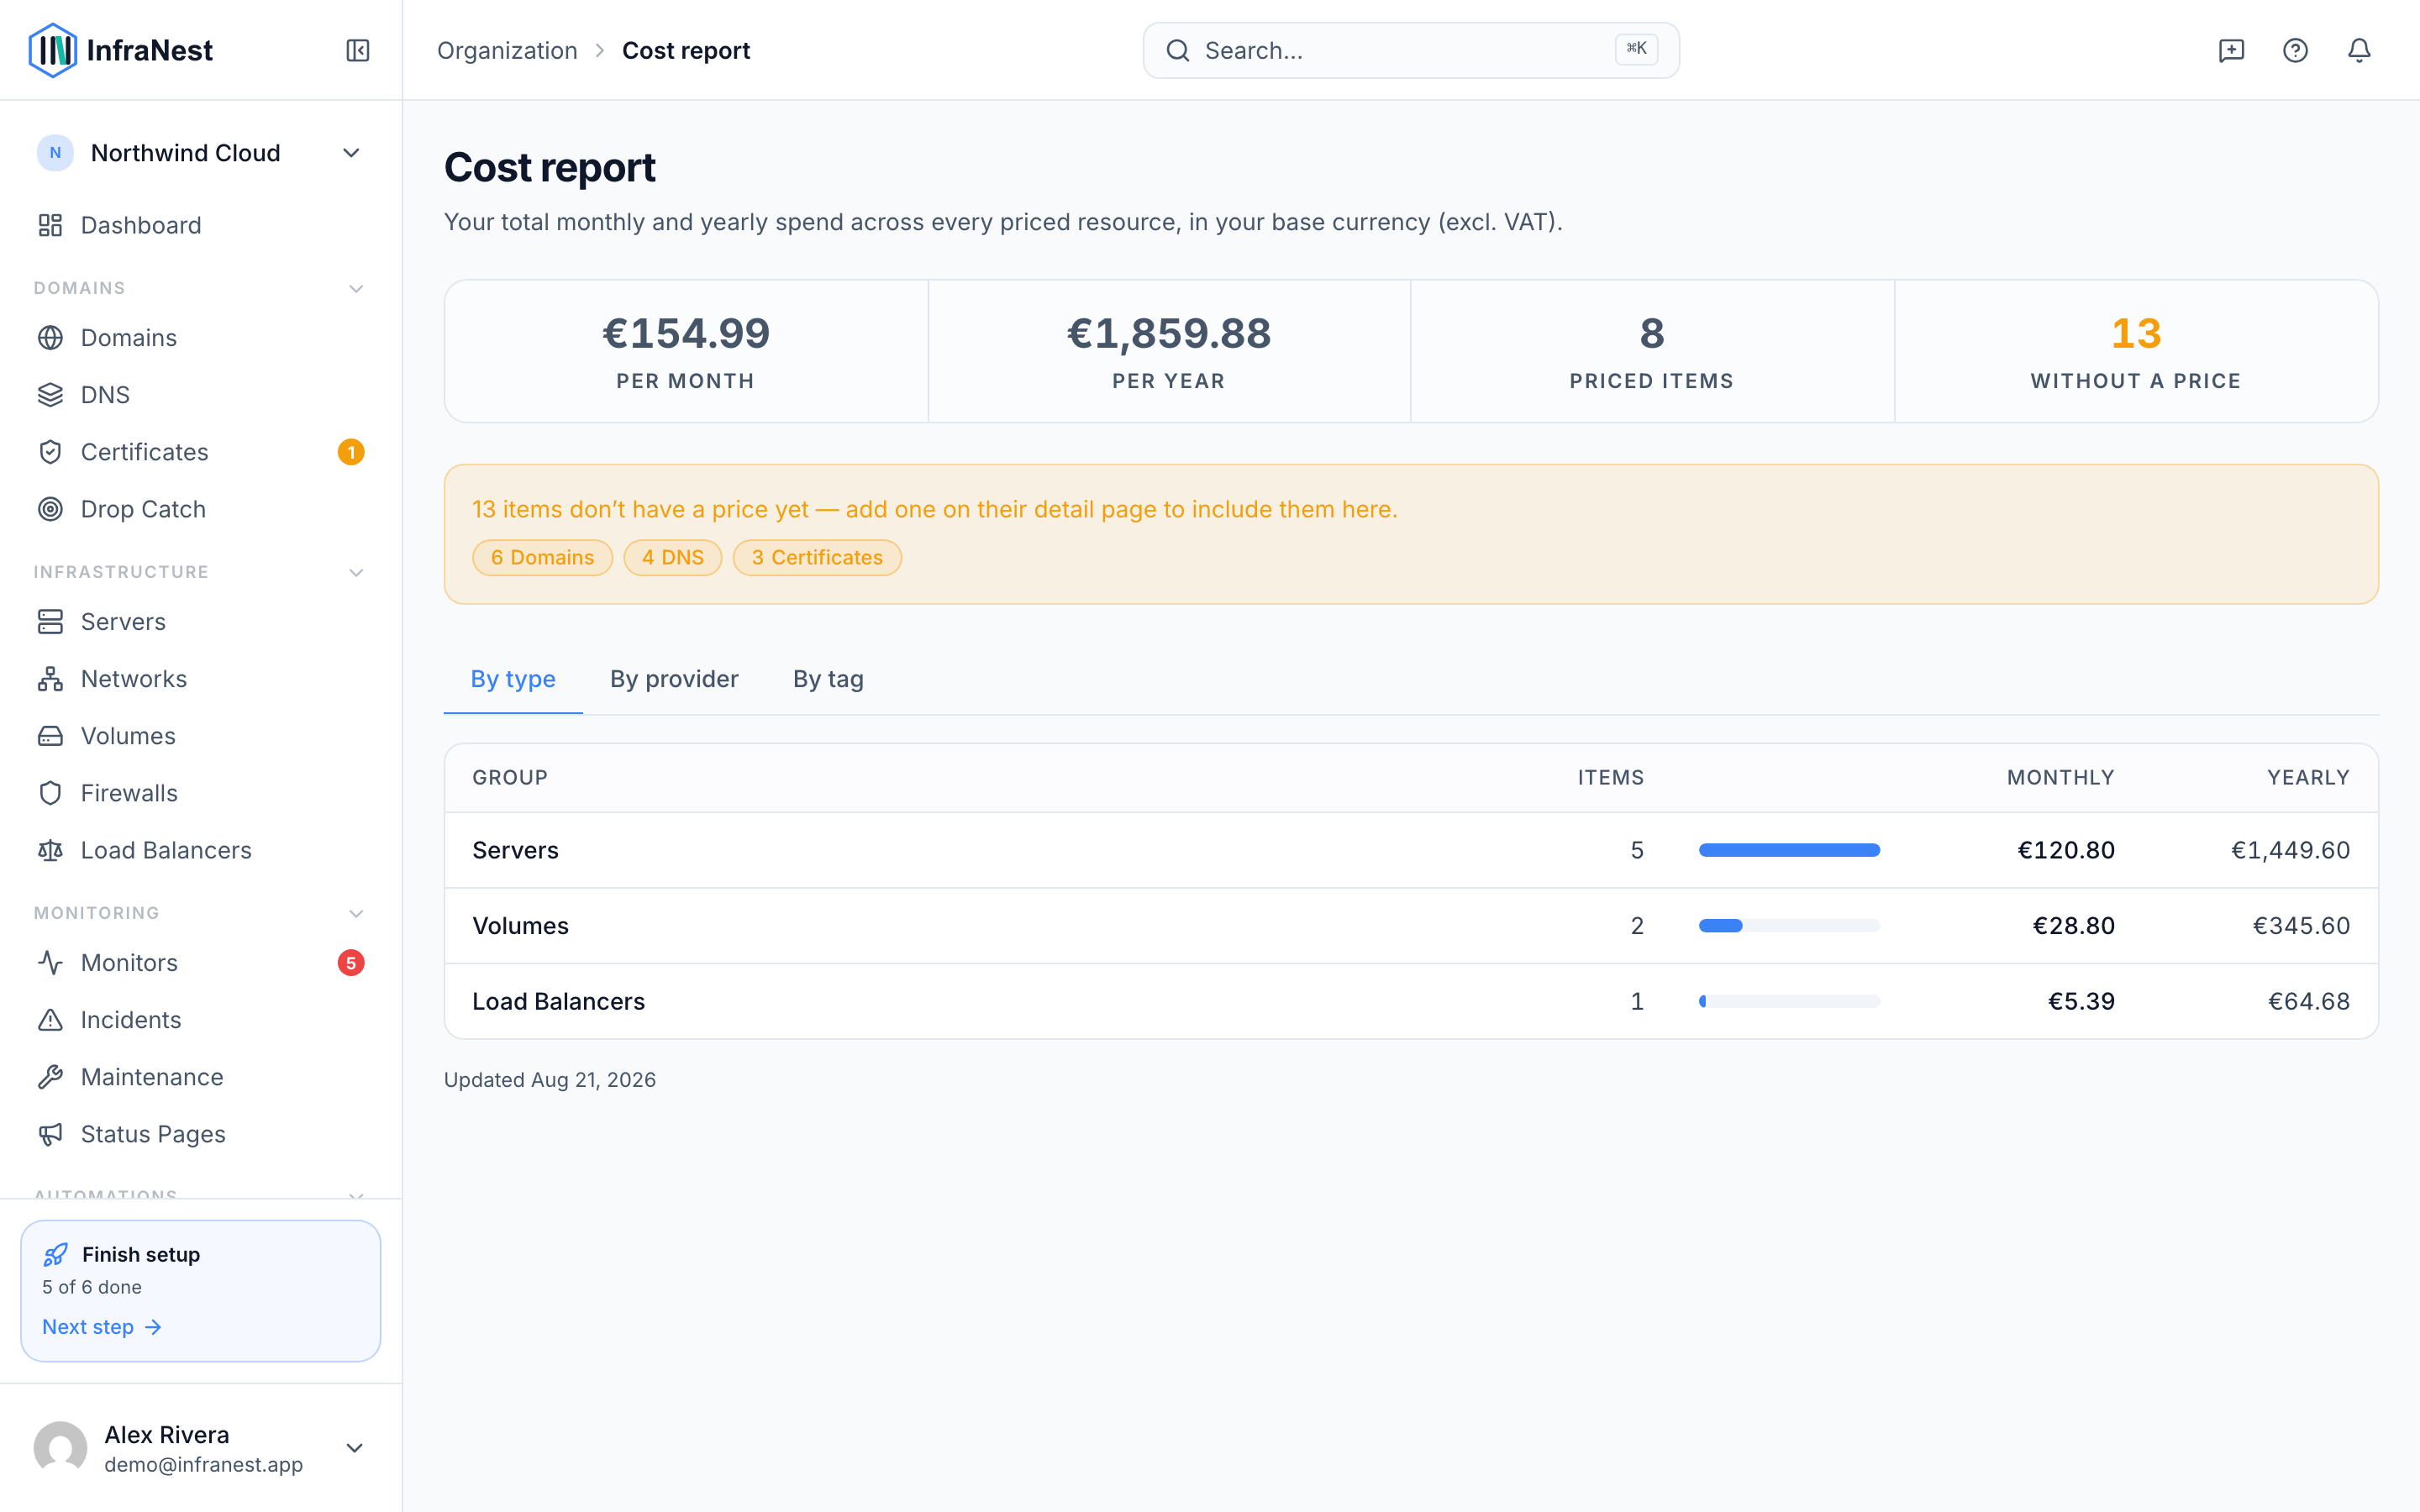2420x1512 pixels.
Task: Click the Maintenance wrench icon
Action: [50, 1077]
